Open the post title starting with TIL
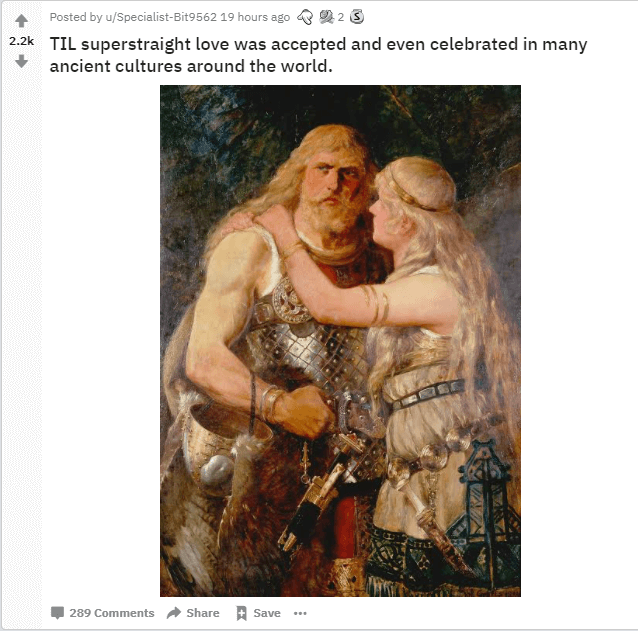 pyautogui.click(x=318, y=55)
